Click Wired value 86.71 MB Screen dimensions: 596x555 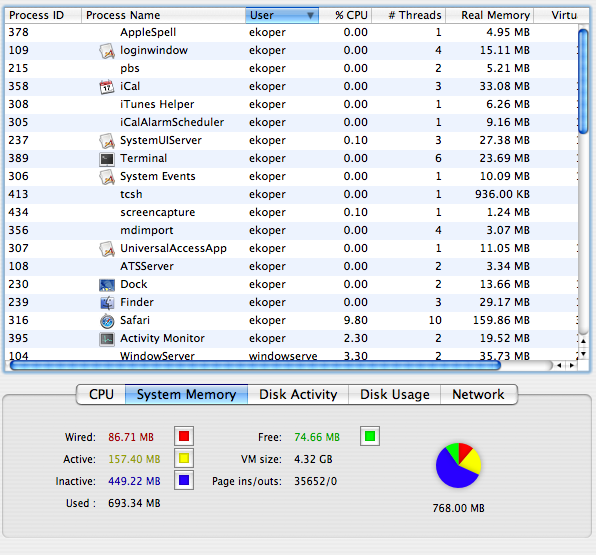(x=131, y=437)
